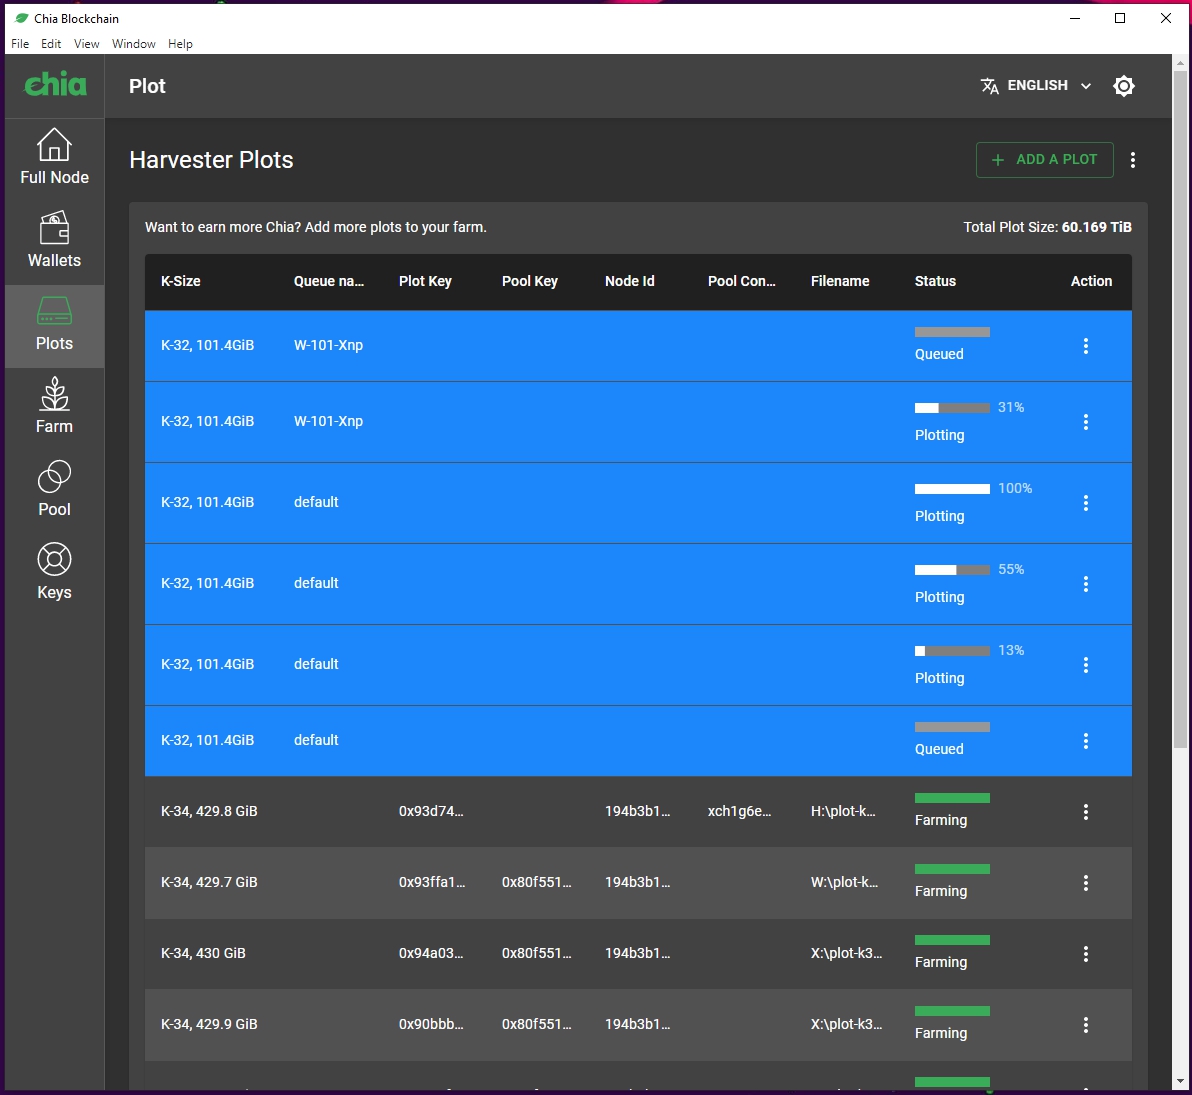Image resolution: width=1192 pixels, height=1095 pixels.
Task: Open the Help menu
Action: [180, 44]
